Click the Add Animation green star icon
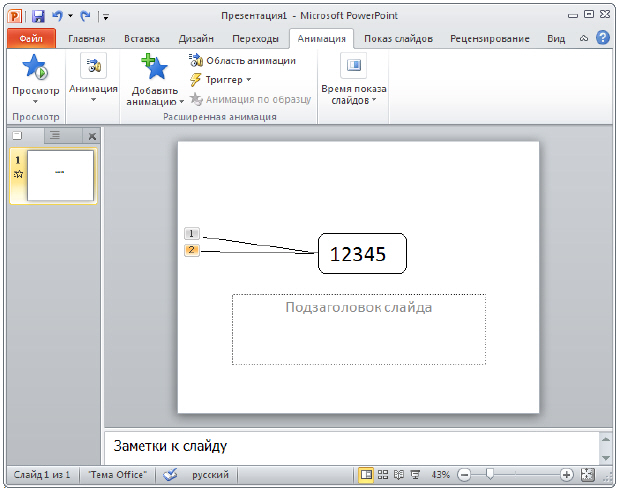Viewport: 620px width, 491px height. tap(154, 68)
